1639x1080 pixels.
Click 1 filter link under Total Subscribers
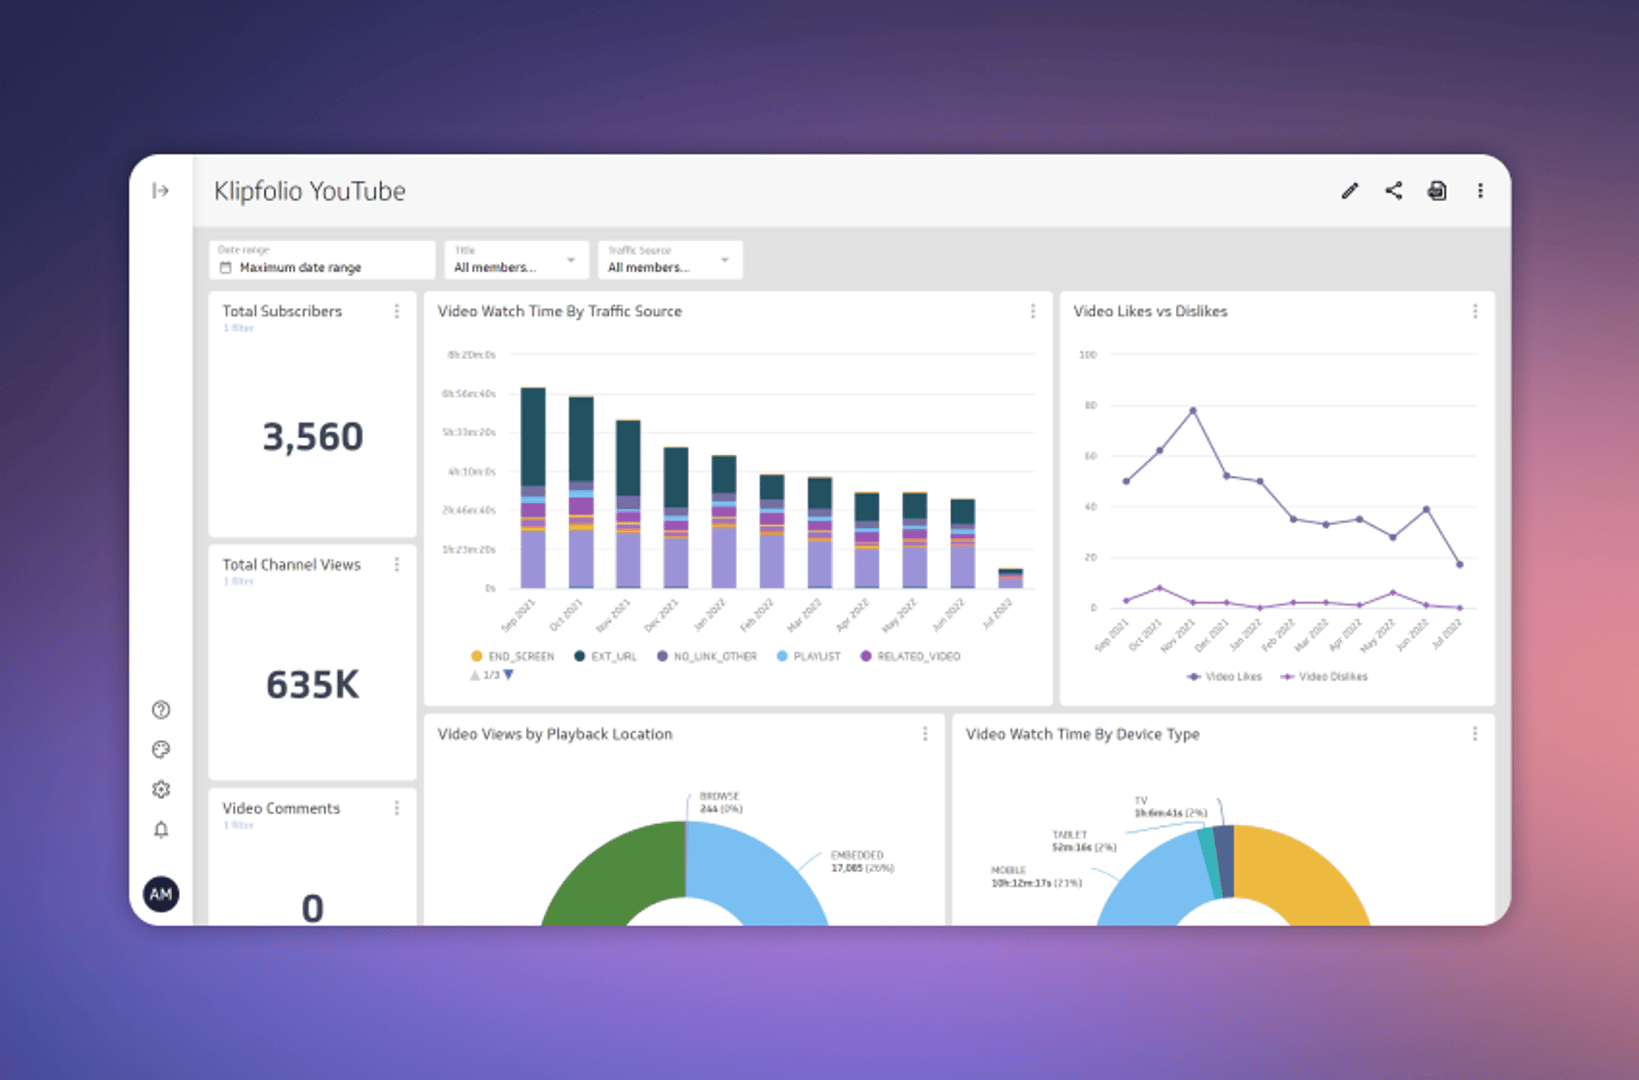(238, 328)
